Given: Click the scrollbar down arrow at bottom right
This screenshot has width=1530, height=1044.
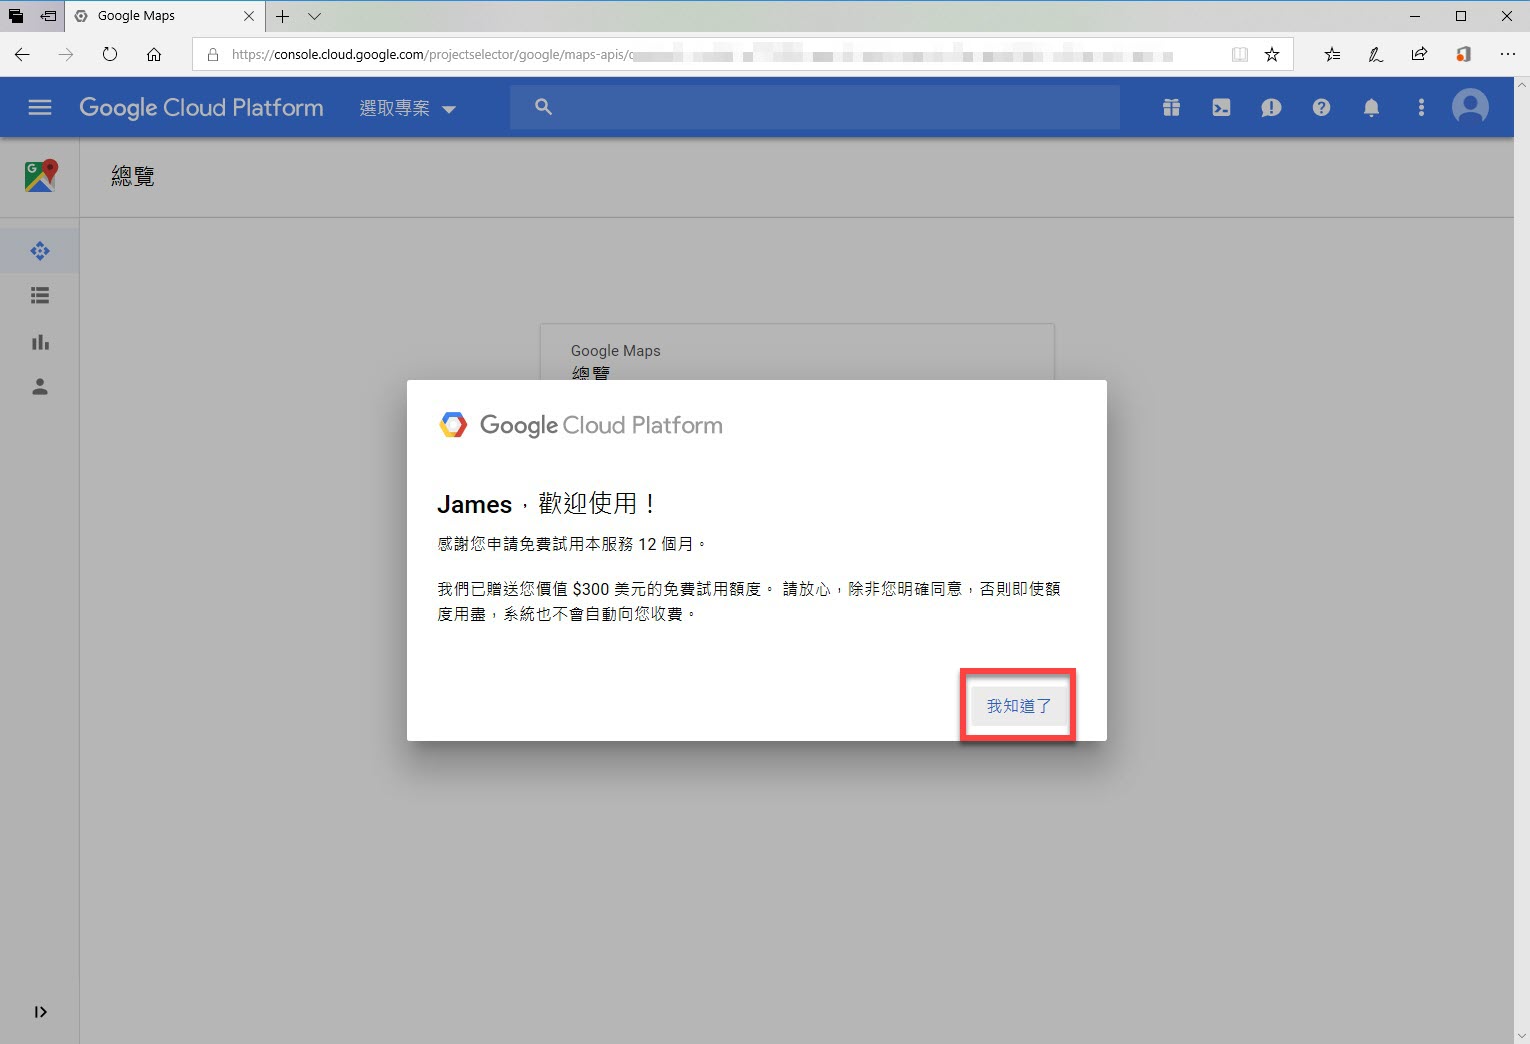Looking at the screenshot, I should (1521, 1035).
